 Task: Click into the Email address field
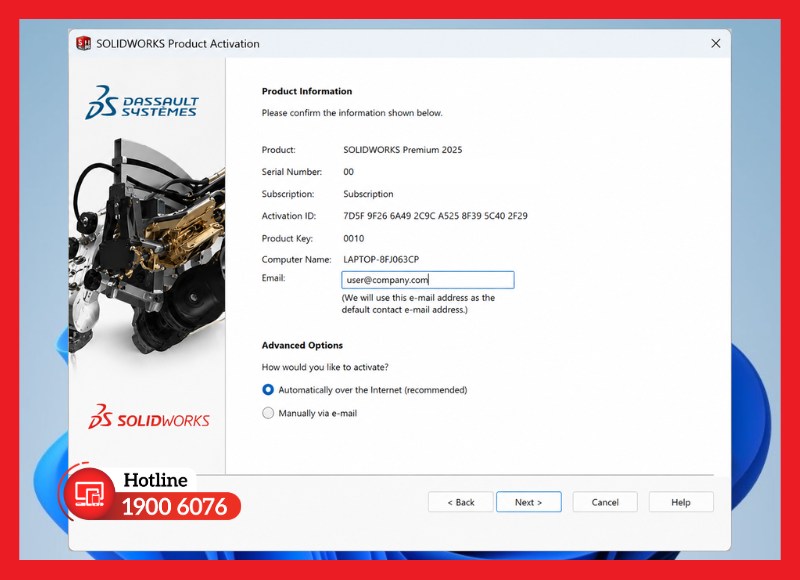[x=428, y=280]
